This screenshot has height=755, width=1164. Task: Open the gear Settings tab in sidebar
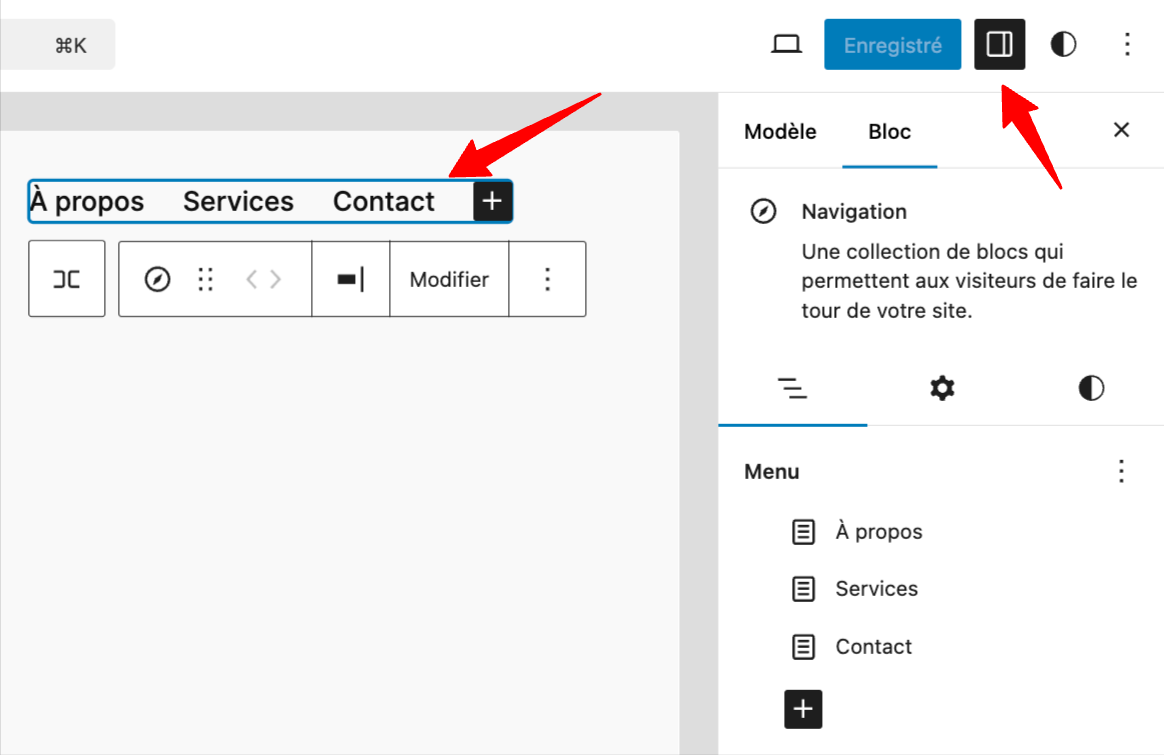click(x=941, y=390)
